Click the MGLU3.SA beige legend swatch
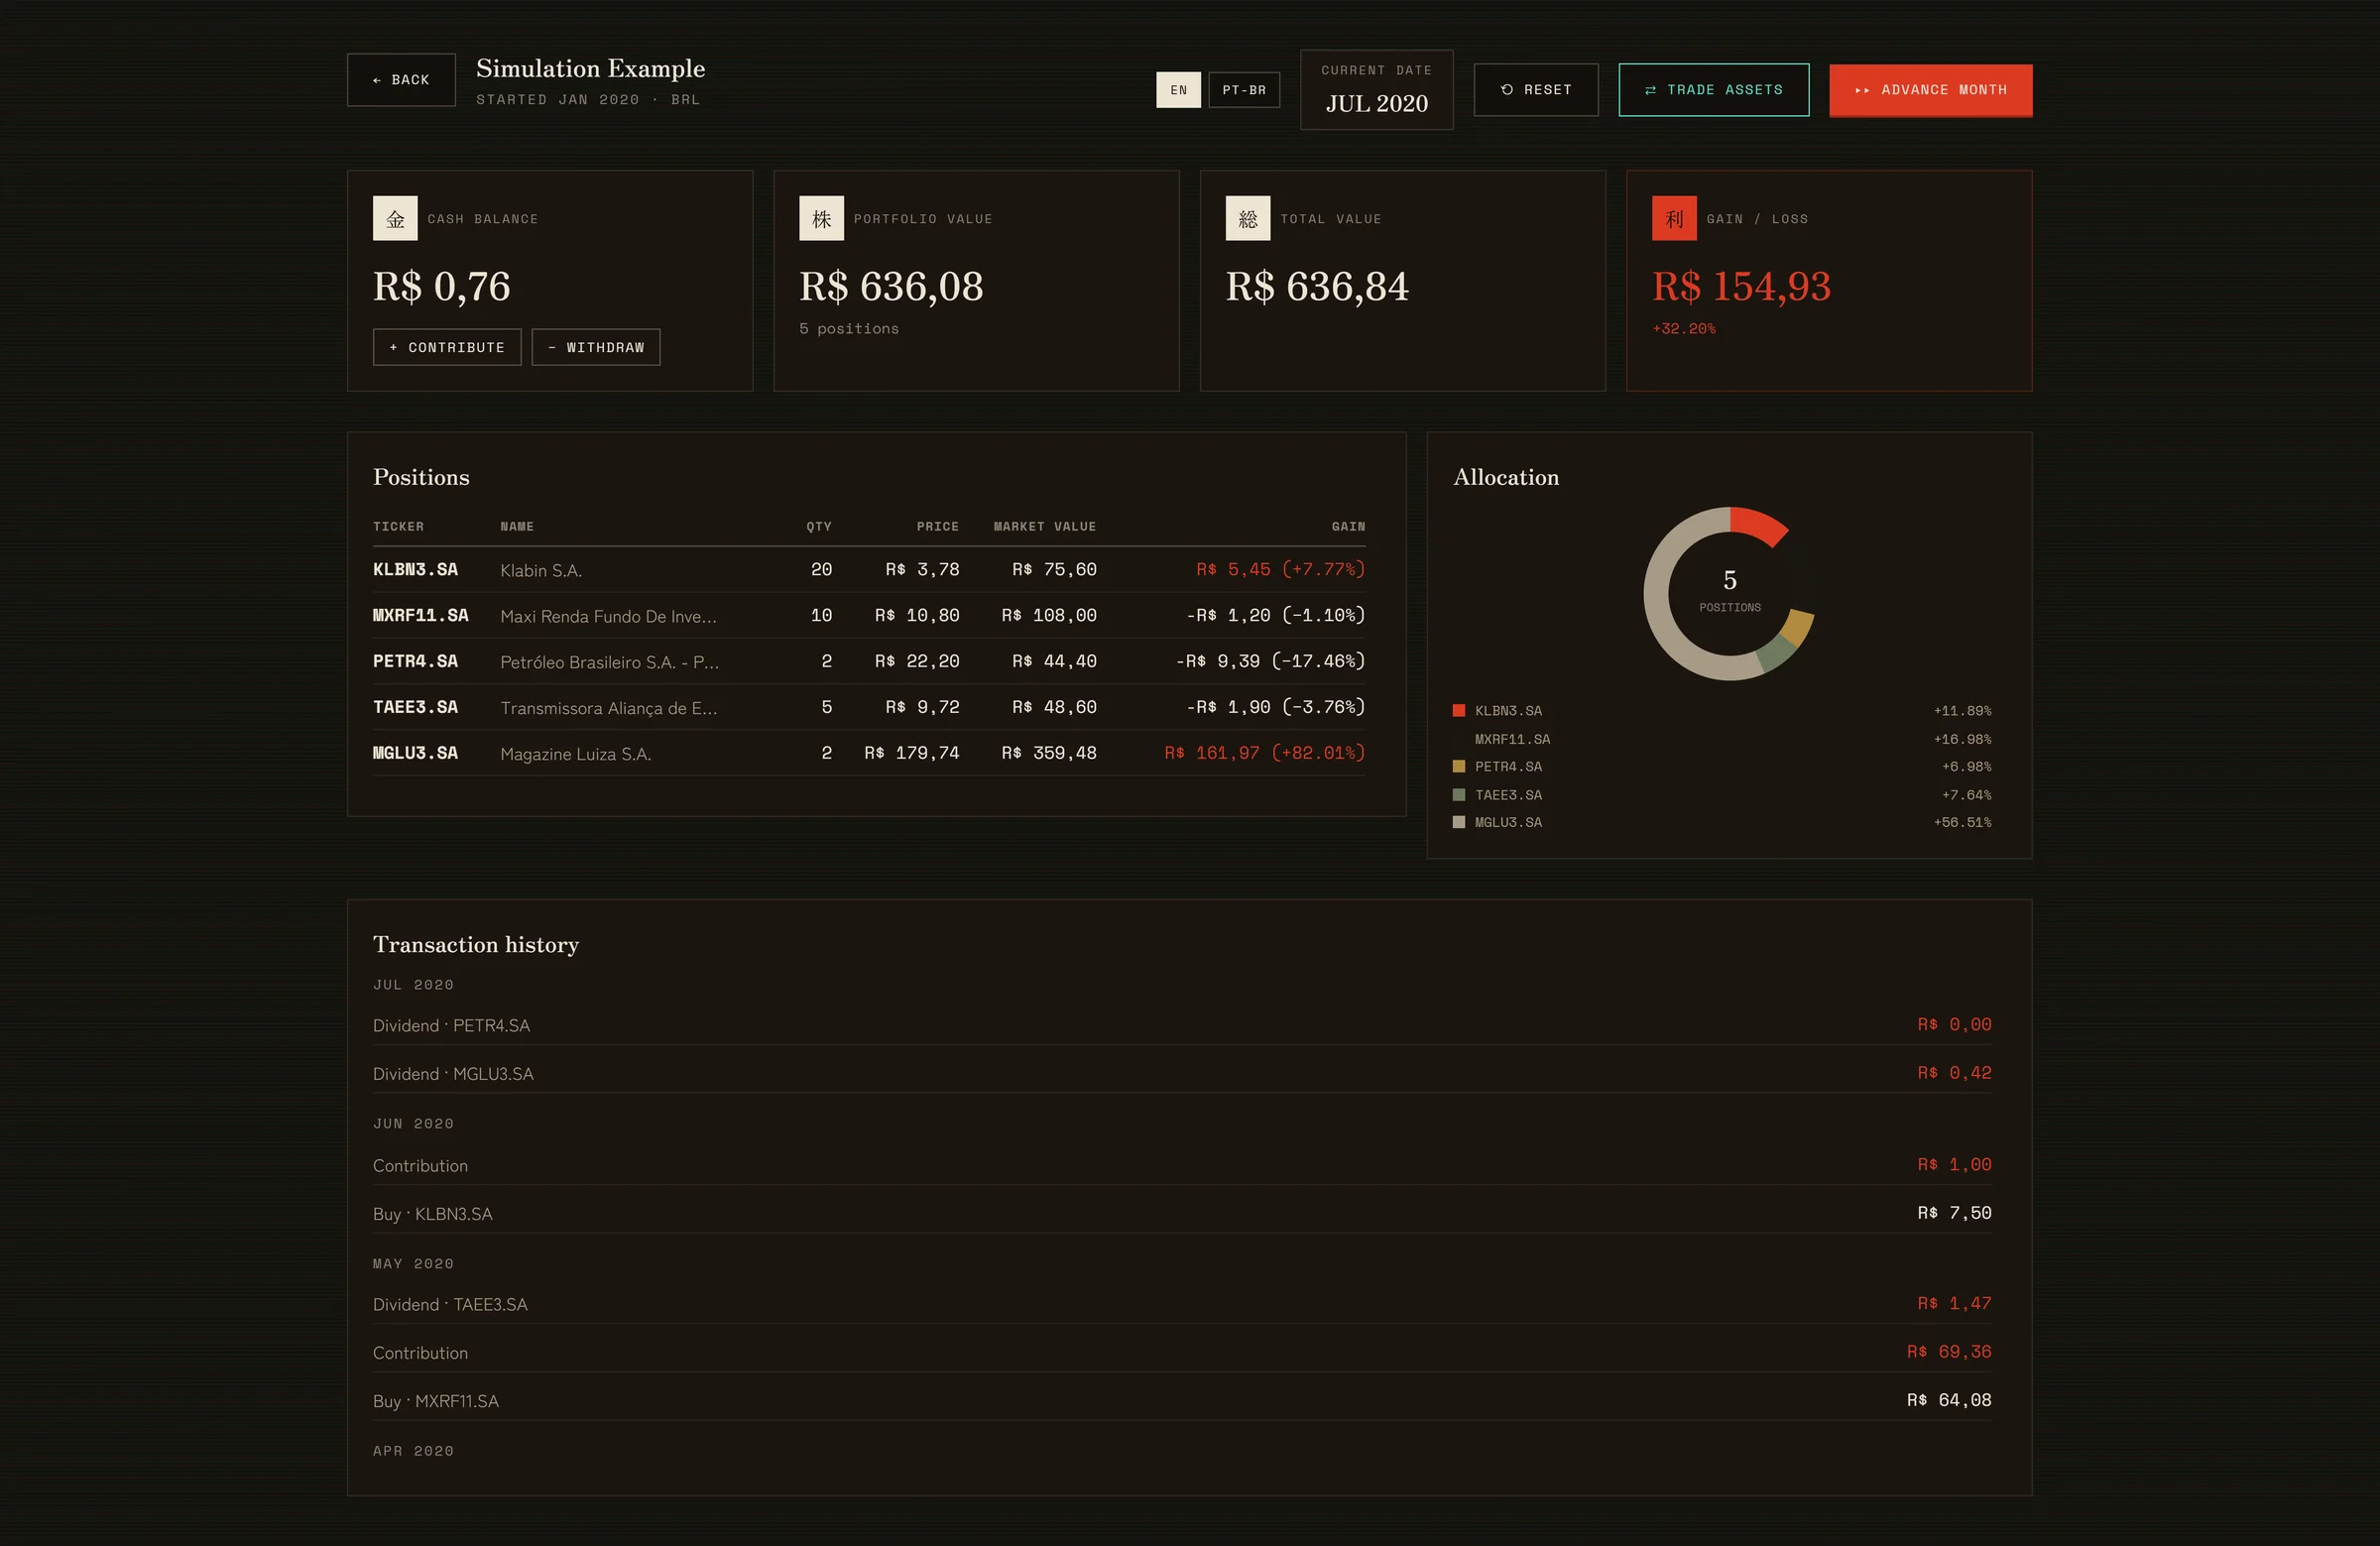This screenshot has width=2380, height=1546. pos(1459,822)
